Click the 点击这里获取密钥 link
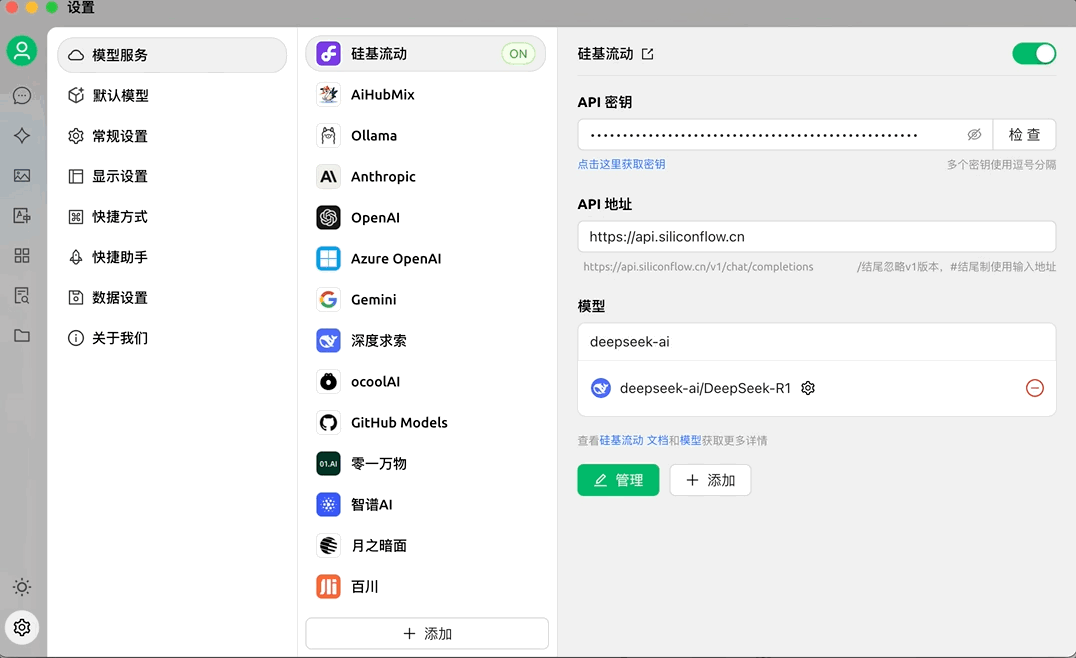The height and width of the screenshot is (658, 1076). click(621, 164)
